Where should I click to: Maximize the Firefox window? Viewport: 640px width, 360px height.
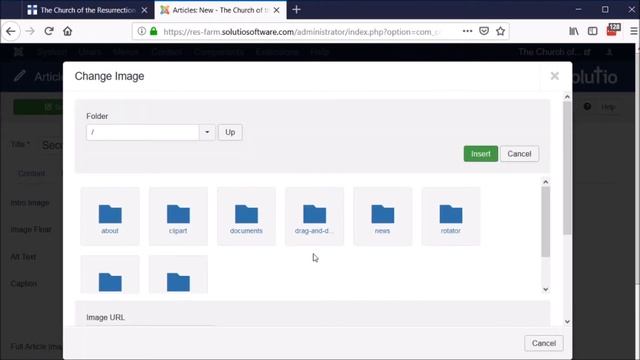click(x=605, y=9)
